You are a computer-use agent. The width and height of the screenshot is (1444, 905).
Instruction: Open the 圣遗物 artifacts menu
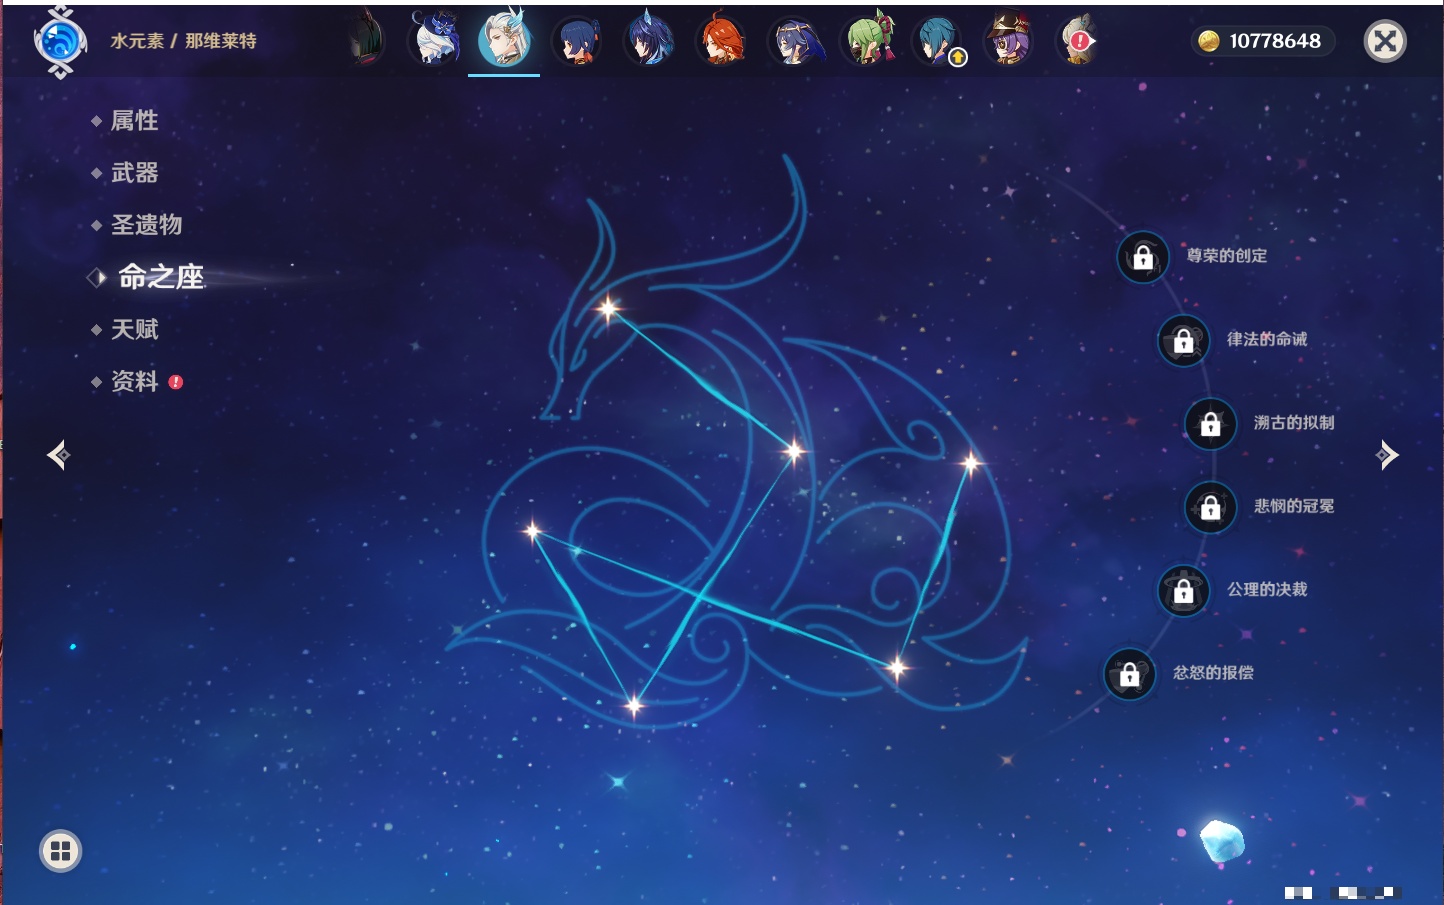(x=146, y=225)
